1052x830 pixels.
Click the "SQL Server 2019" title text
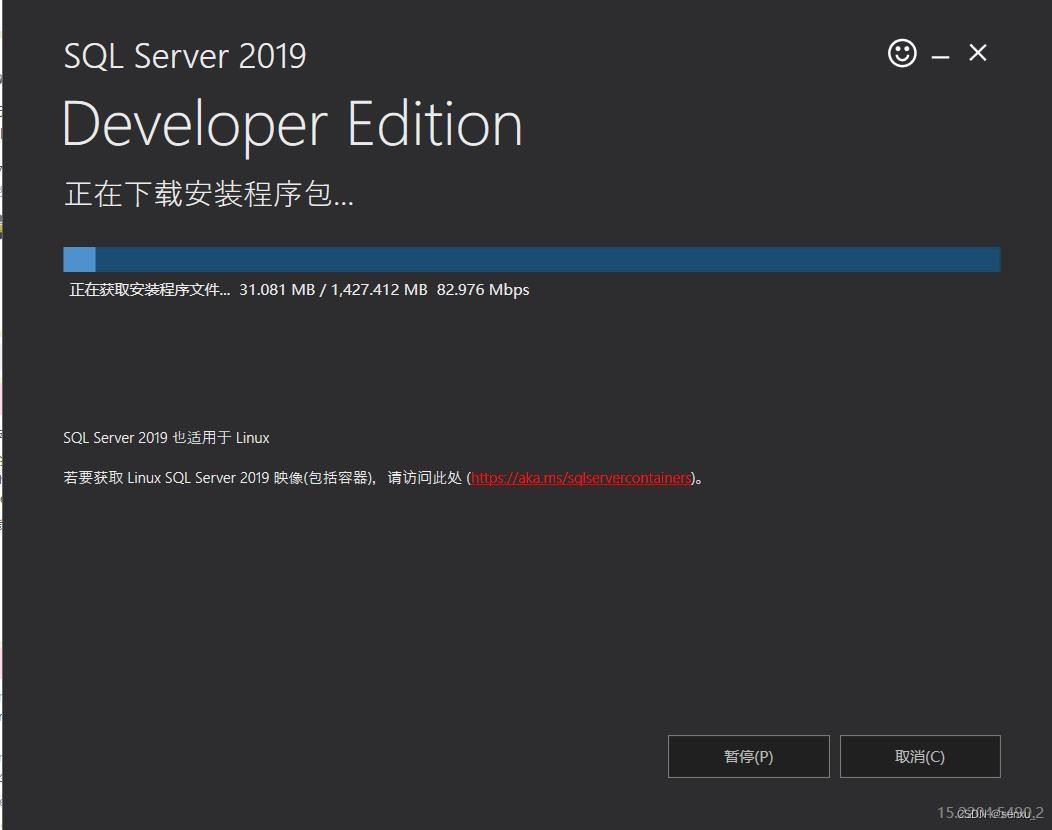tap(184, 56)
